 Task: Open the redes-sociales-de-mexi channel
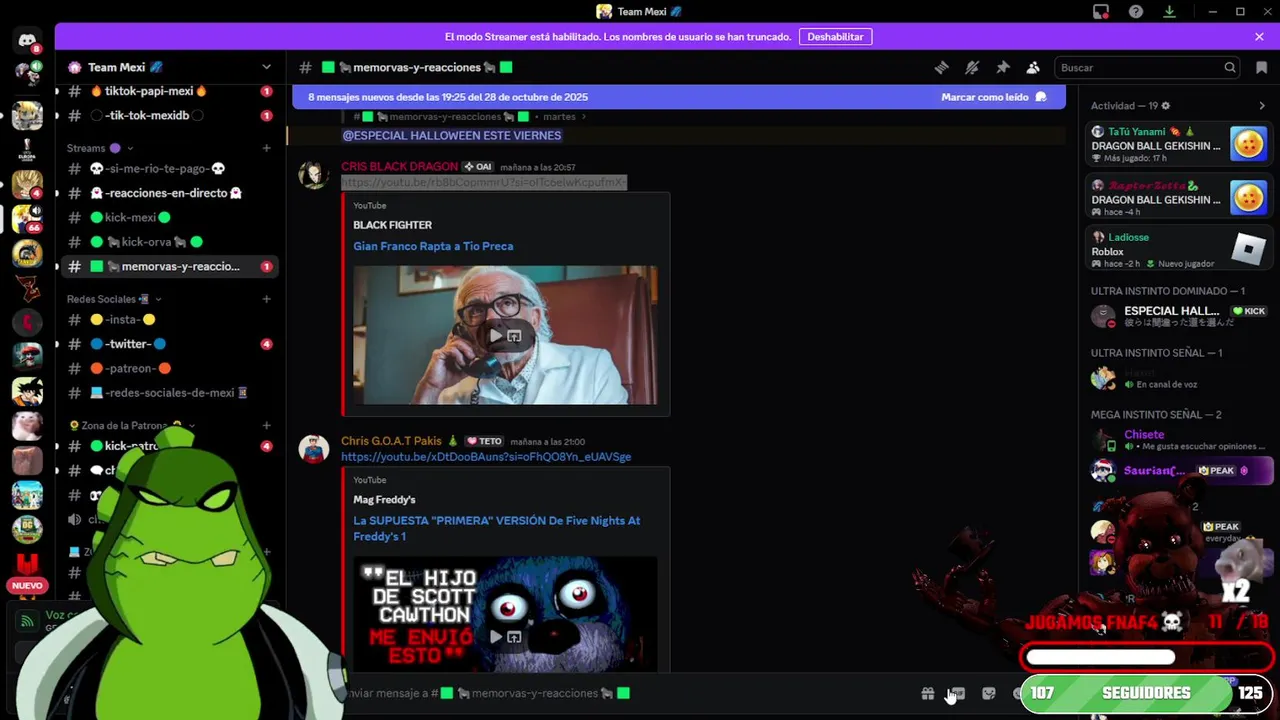[x=170, y=393]
